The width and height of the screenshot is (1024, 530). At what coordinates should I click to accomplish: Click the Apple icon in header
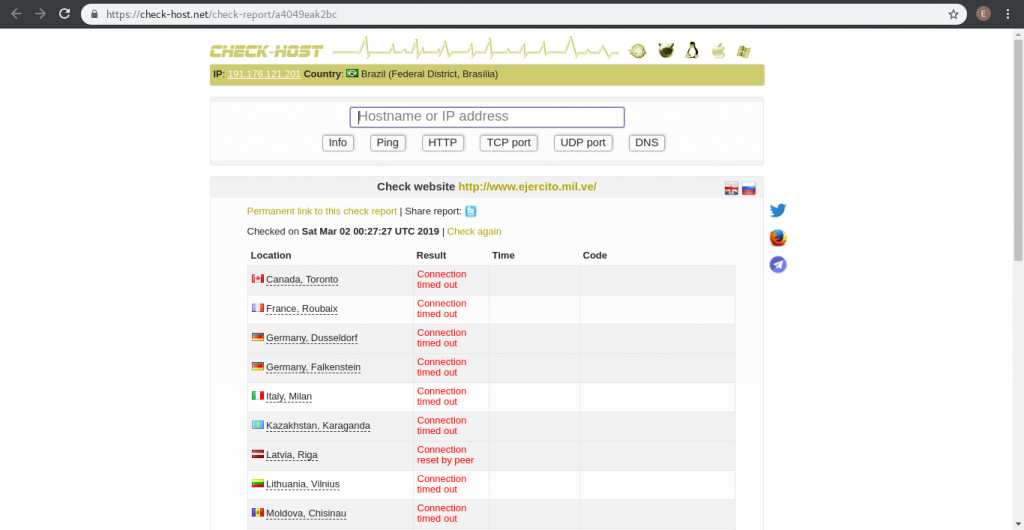click(x=718, y=50)
